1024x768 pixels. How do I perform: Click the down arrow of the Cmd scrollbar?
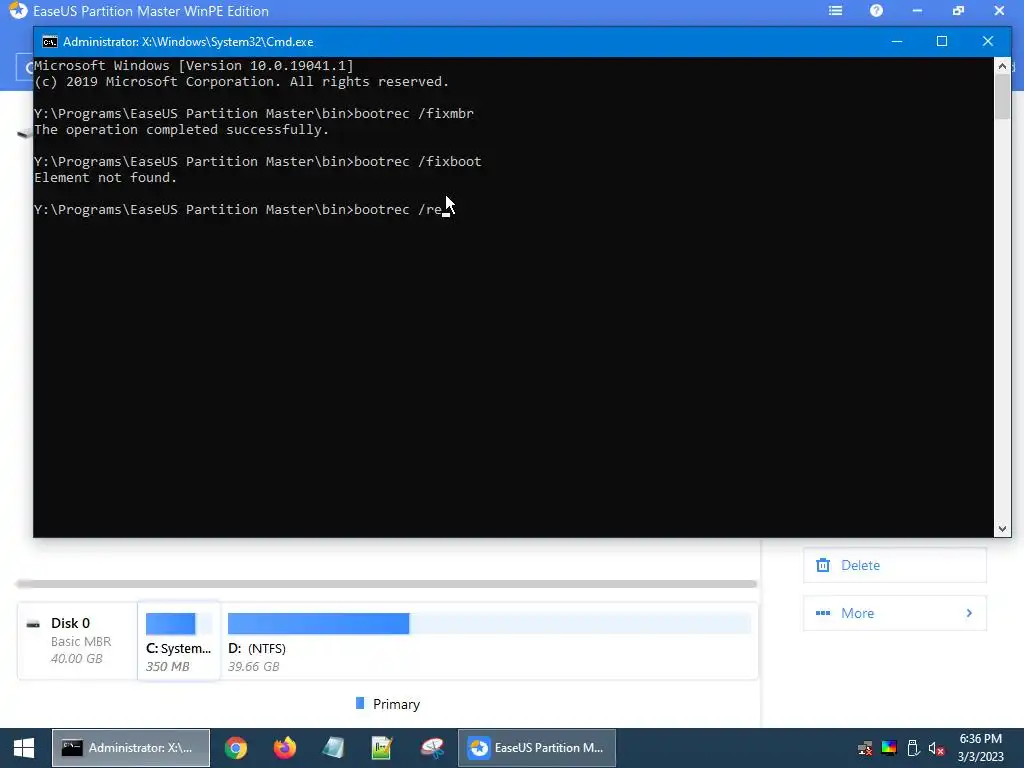[x=1002, y=529]
